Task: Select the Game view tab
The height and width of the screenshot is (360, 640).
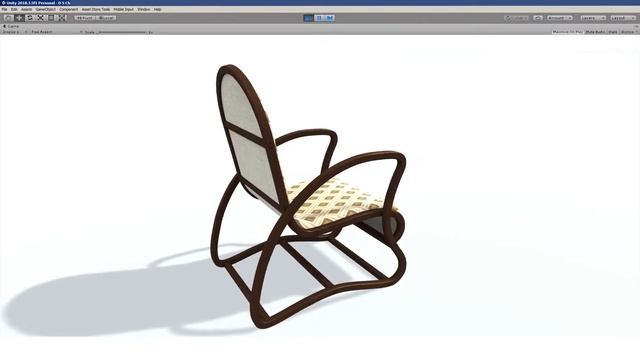Action: [11, 26]
